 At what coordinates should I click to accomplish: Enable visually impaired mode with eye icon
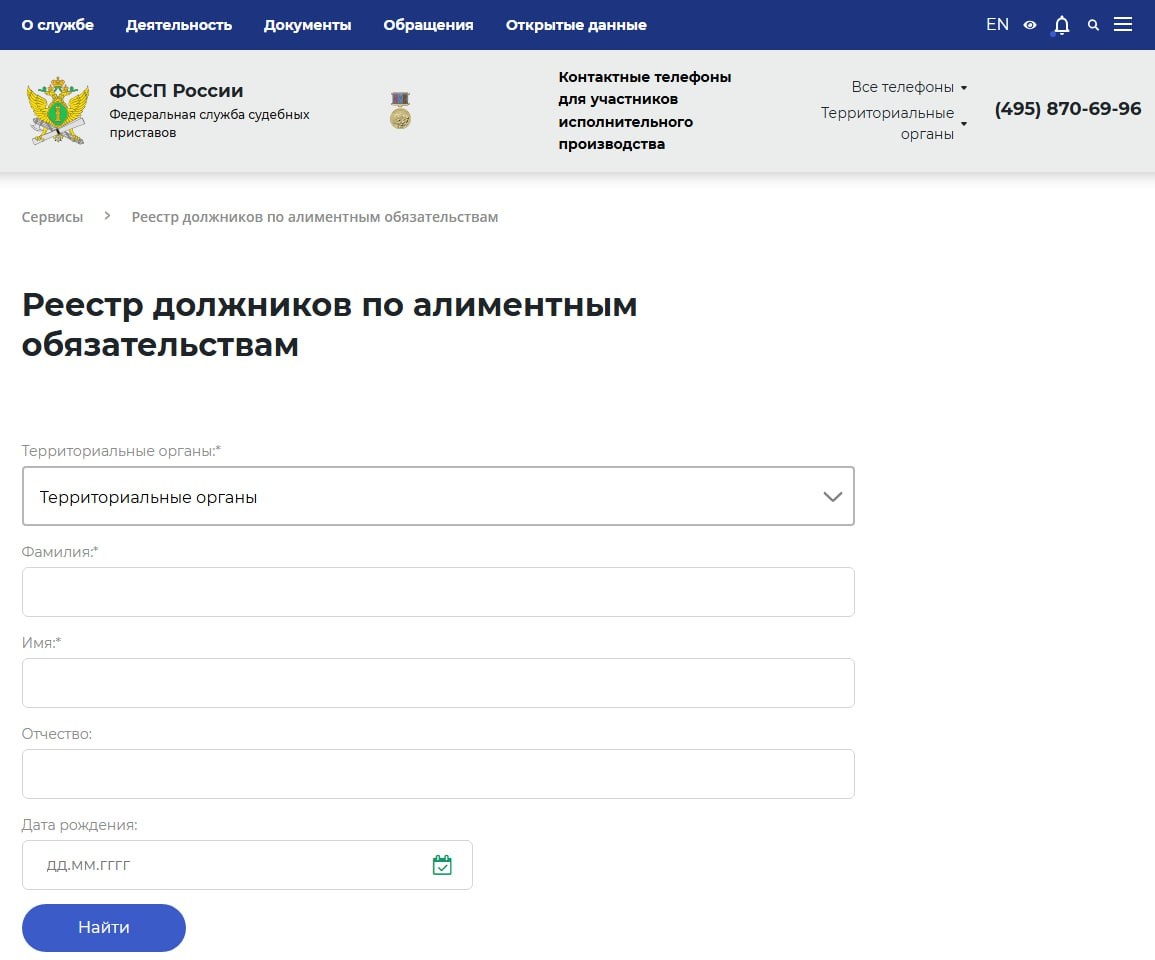tap(1030, 24)
